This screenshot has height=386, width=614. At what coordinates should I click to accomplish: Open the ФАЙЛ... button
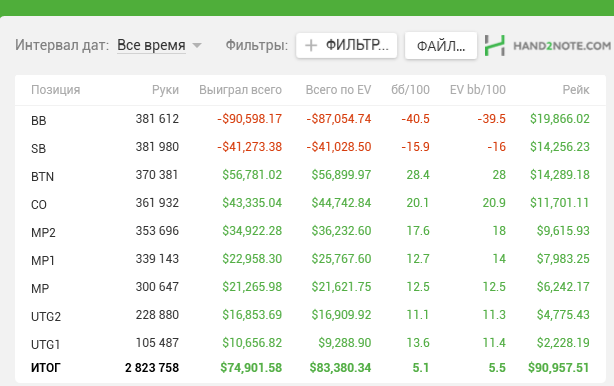click(441, 46)
